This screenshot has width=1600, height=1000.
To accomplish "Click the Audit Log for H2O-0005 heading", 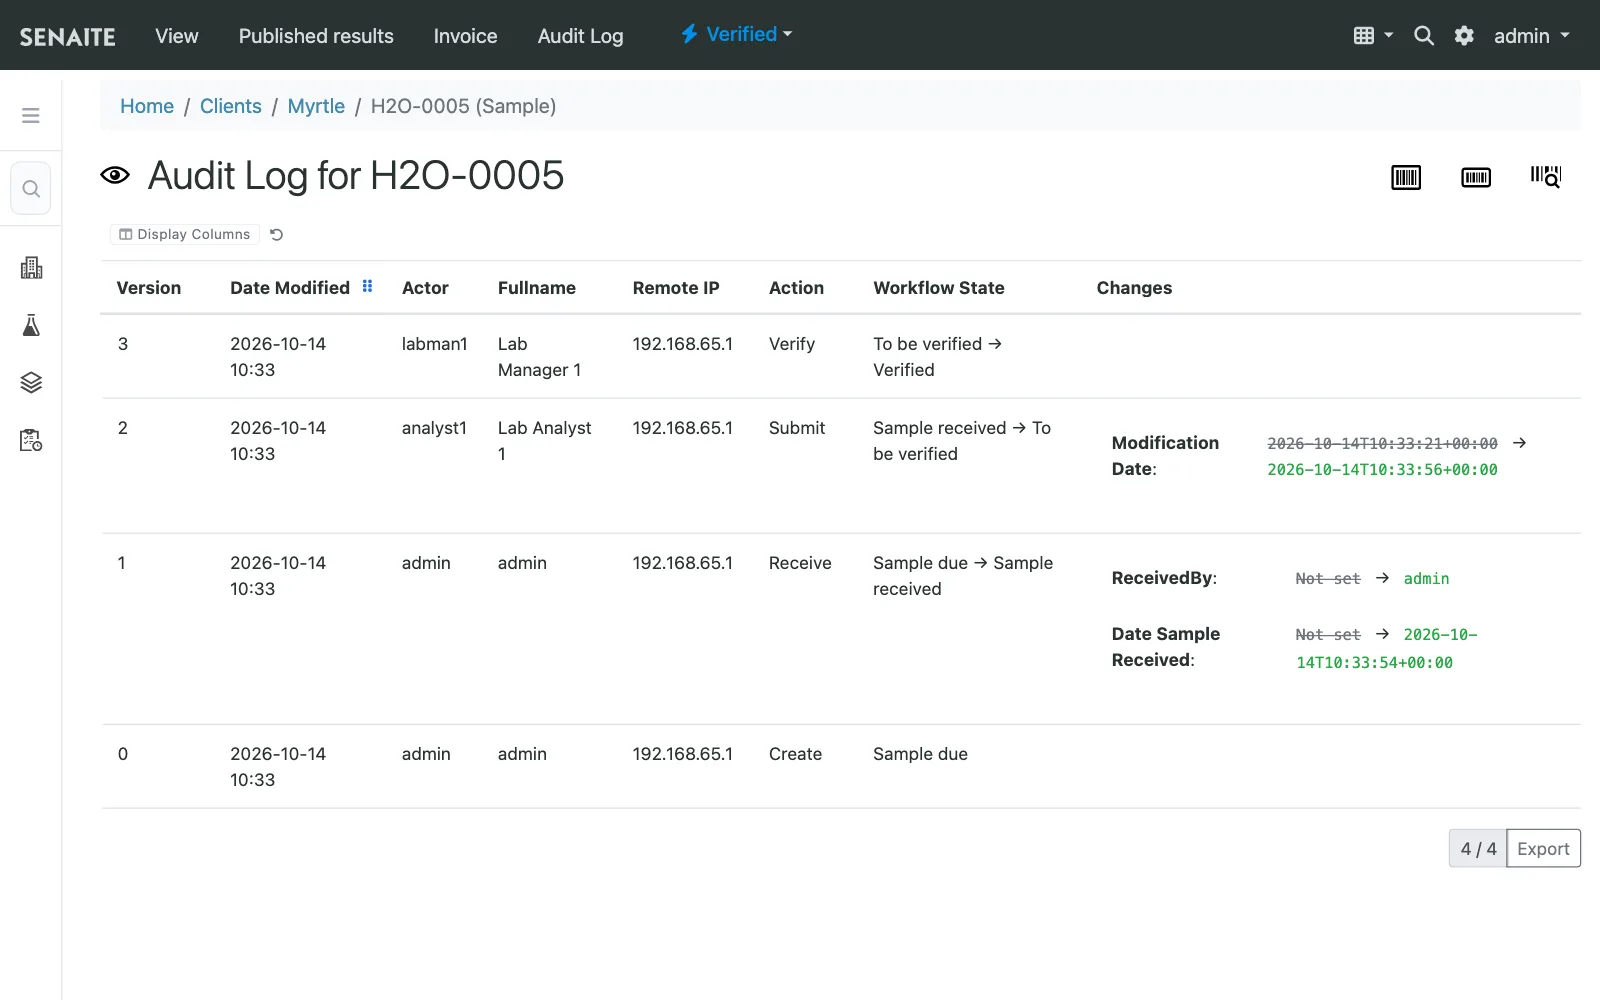I will pos(356,176).
